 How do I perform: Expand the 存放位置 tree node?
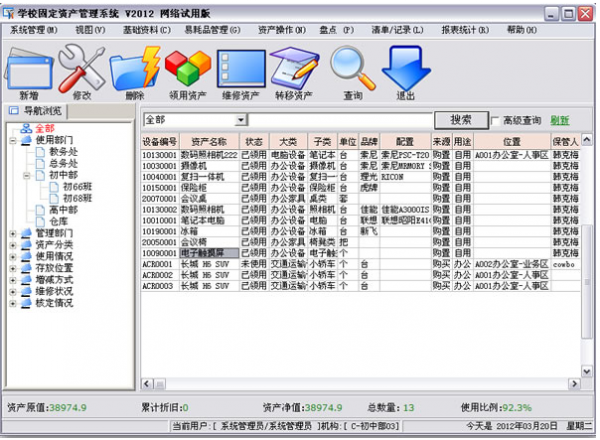pos(13,268)
